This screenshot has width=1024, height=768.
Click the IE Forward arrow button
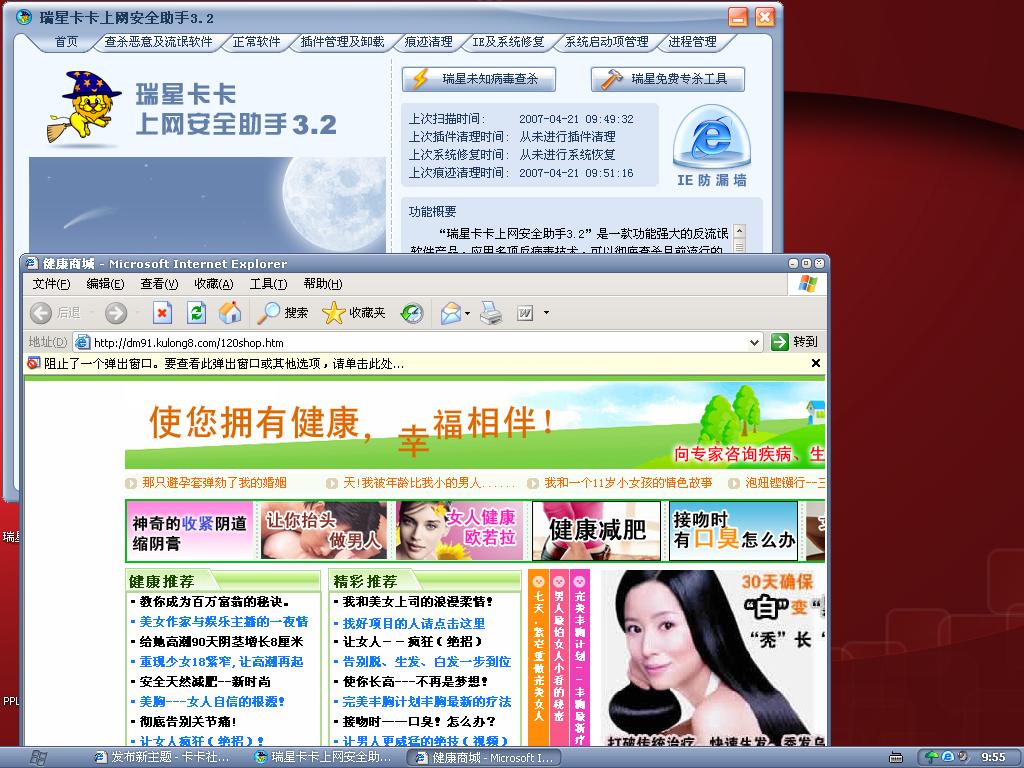[116, 313]
